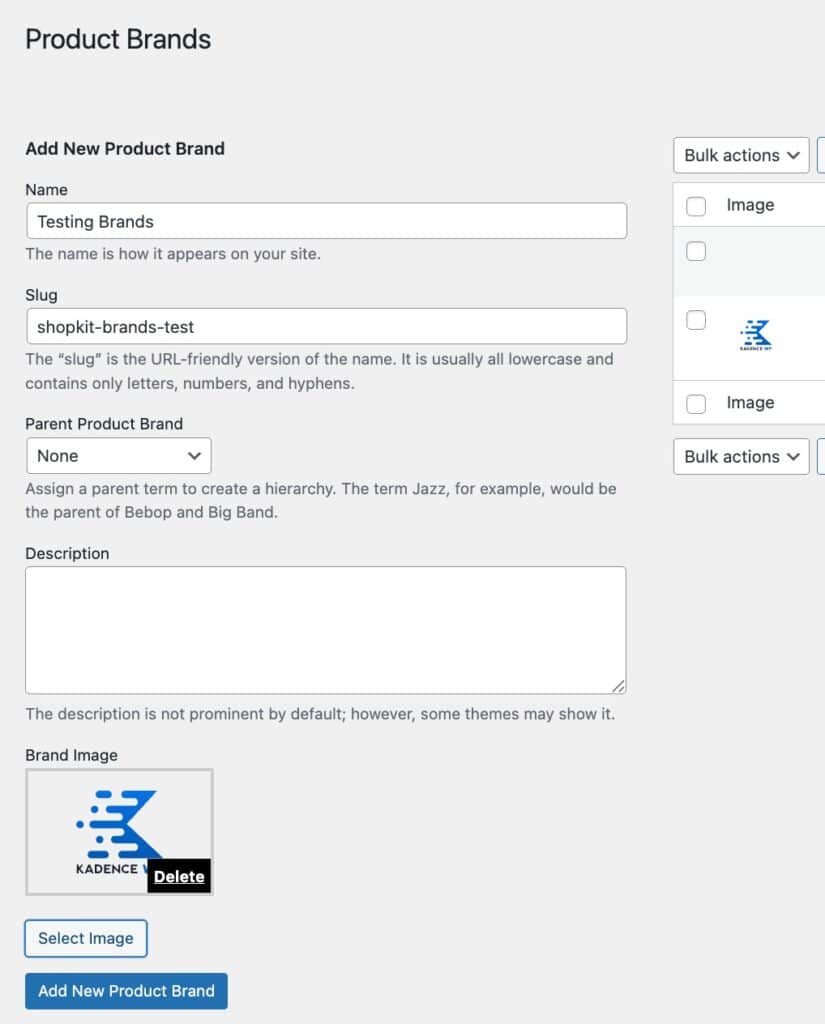
Task: Delete the selected brand image
Action: pyautogui.click(x=179, y=877)
